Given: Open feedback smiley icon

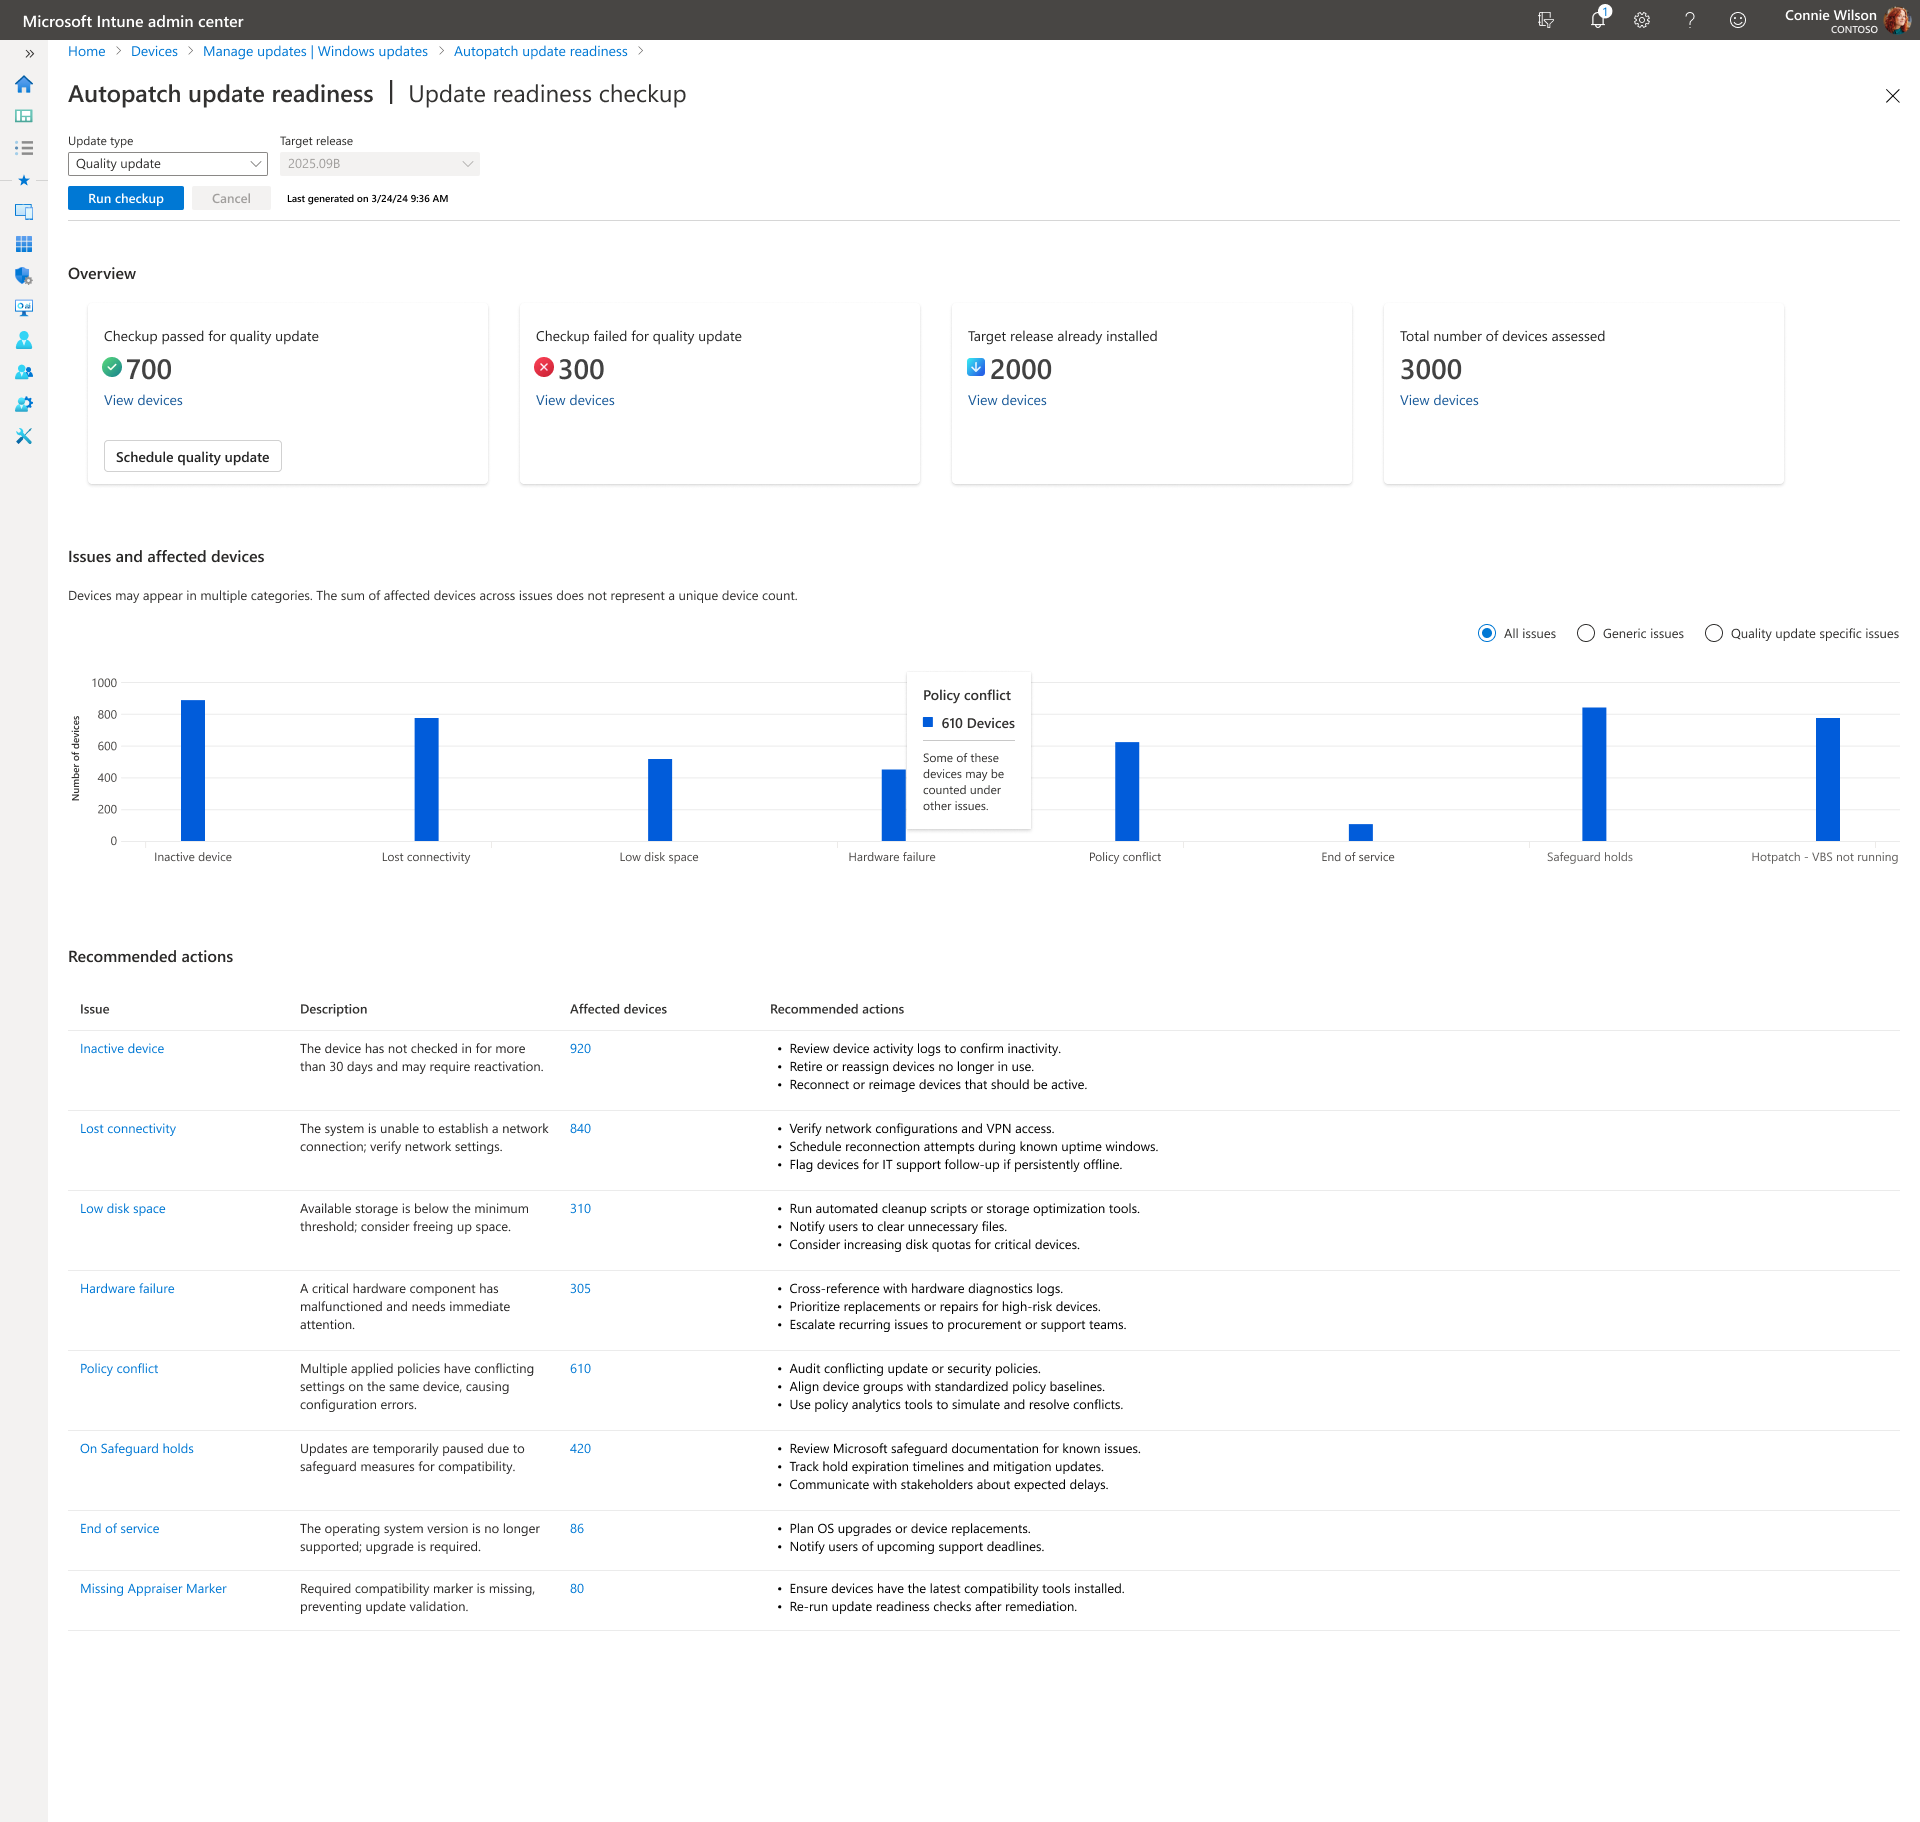Looking at the screenshot, I should [x=1738, y=20].
